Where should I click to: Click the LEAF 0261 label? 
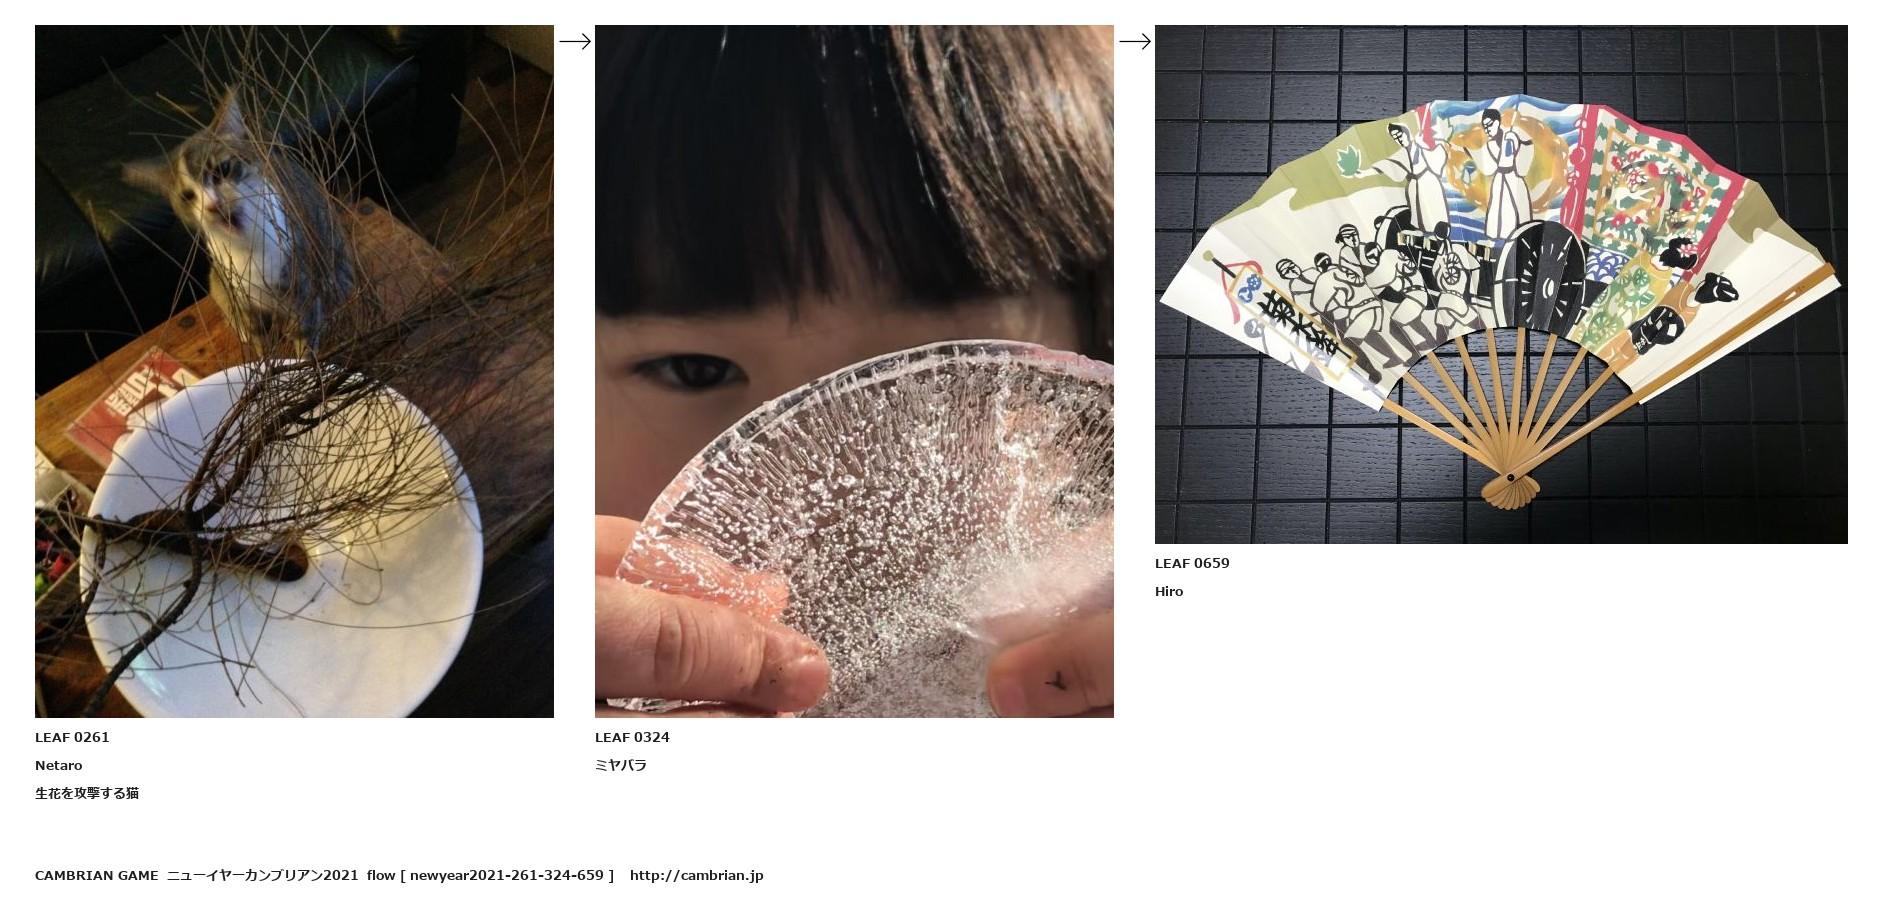72,737
